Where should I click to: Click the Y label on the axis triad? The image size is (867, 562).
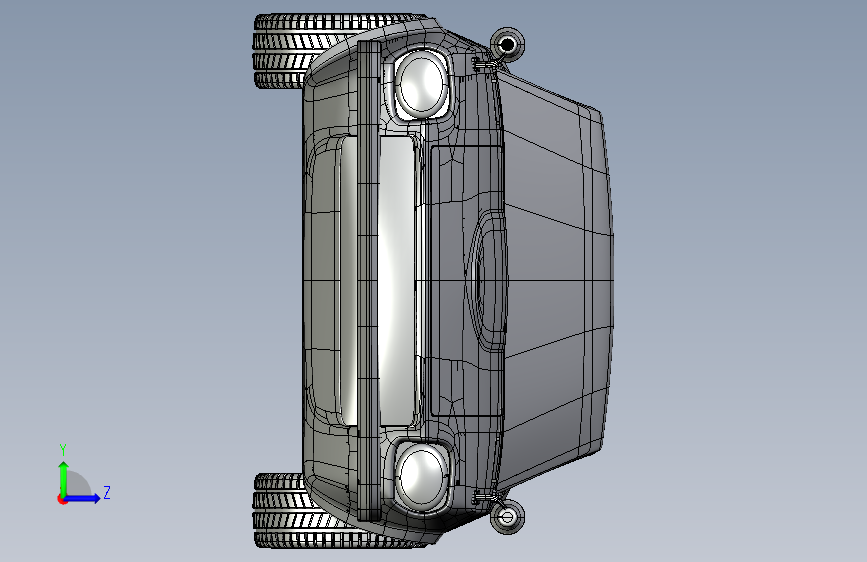pyautogui.click(x=63, y=450)
